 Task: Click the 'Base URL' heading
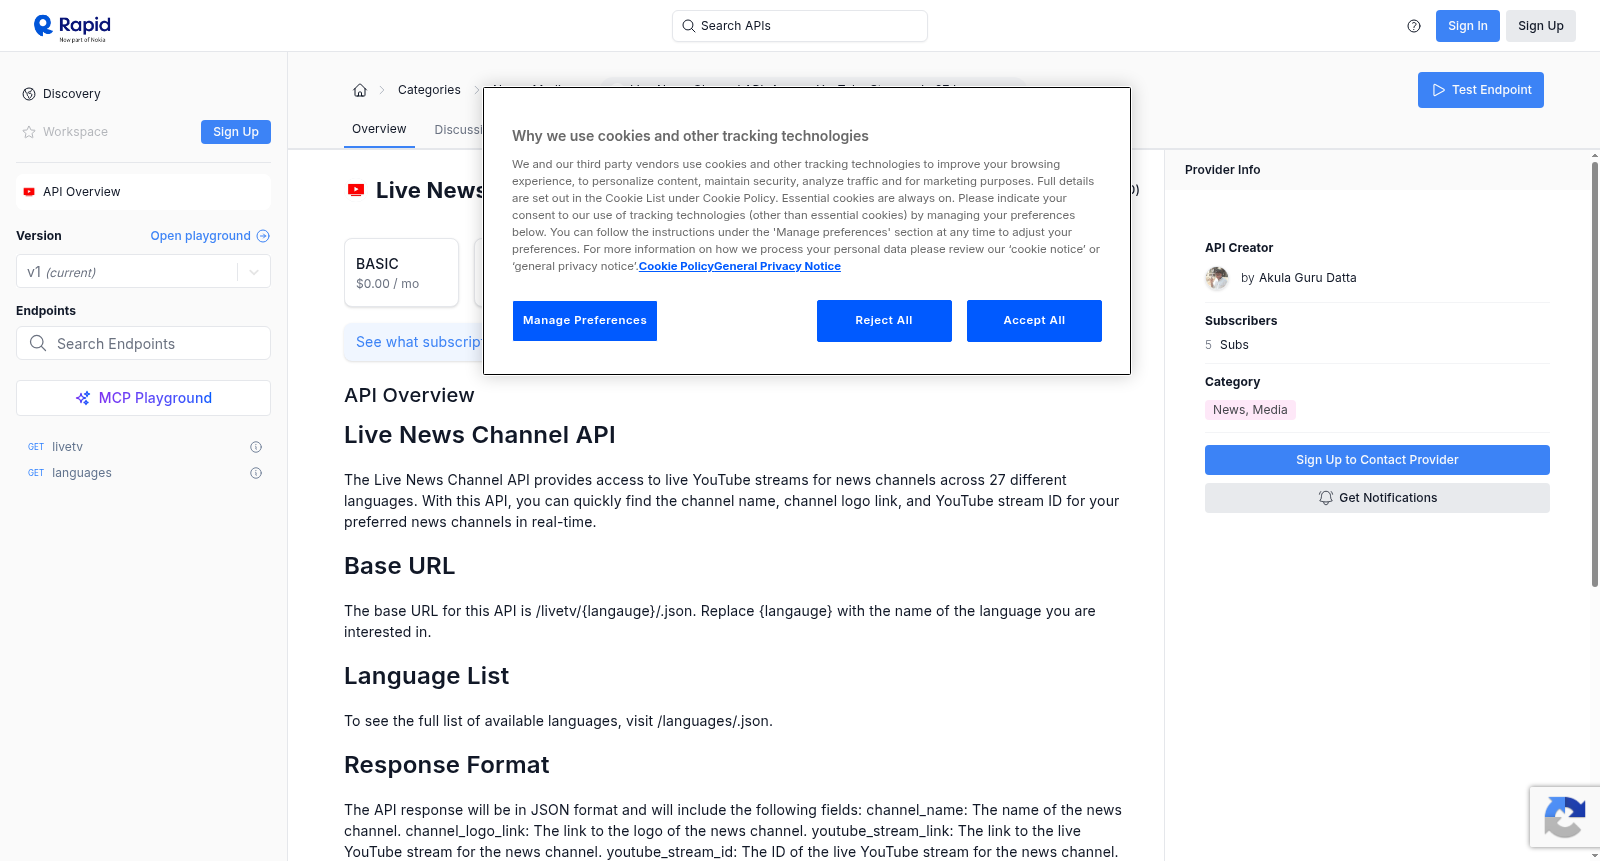pyautogui.click(x=399, y=566)
